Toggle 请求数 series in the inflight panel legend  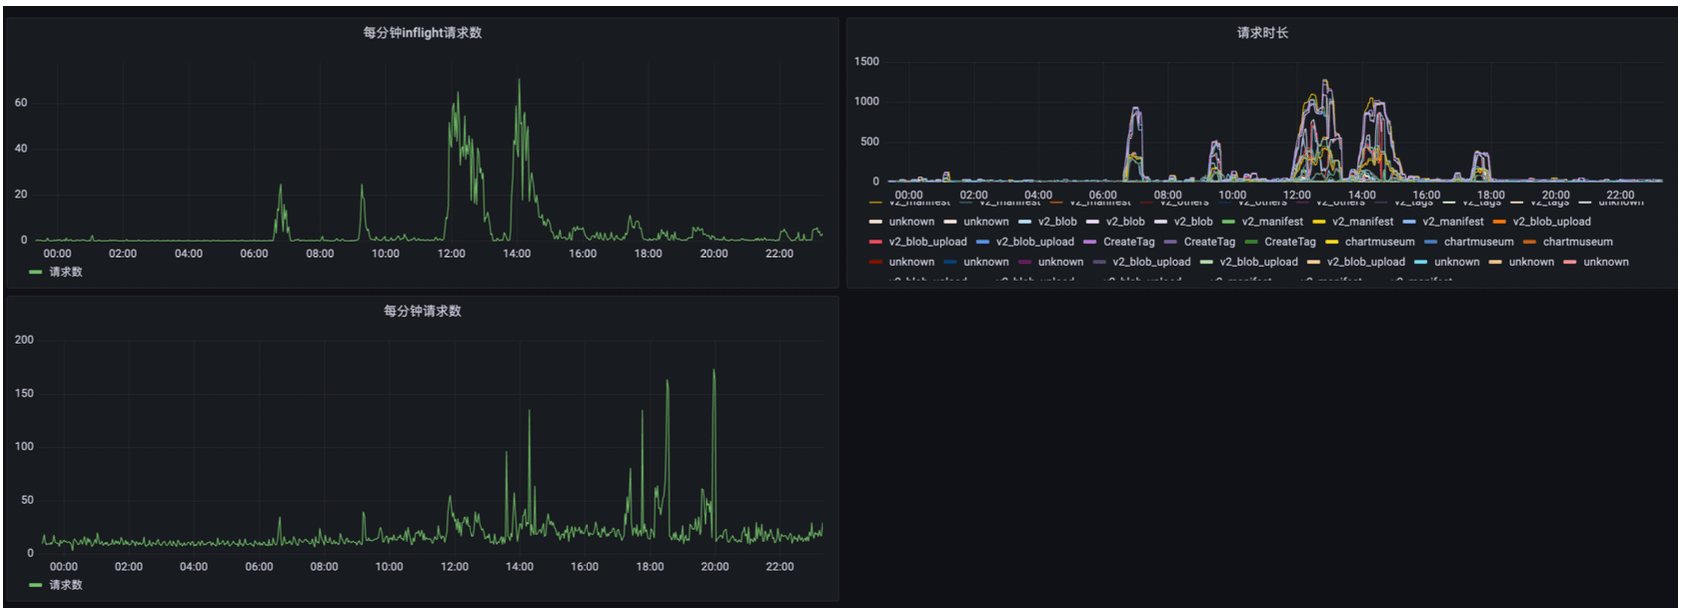pos(66,272)
